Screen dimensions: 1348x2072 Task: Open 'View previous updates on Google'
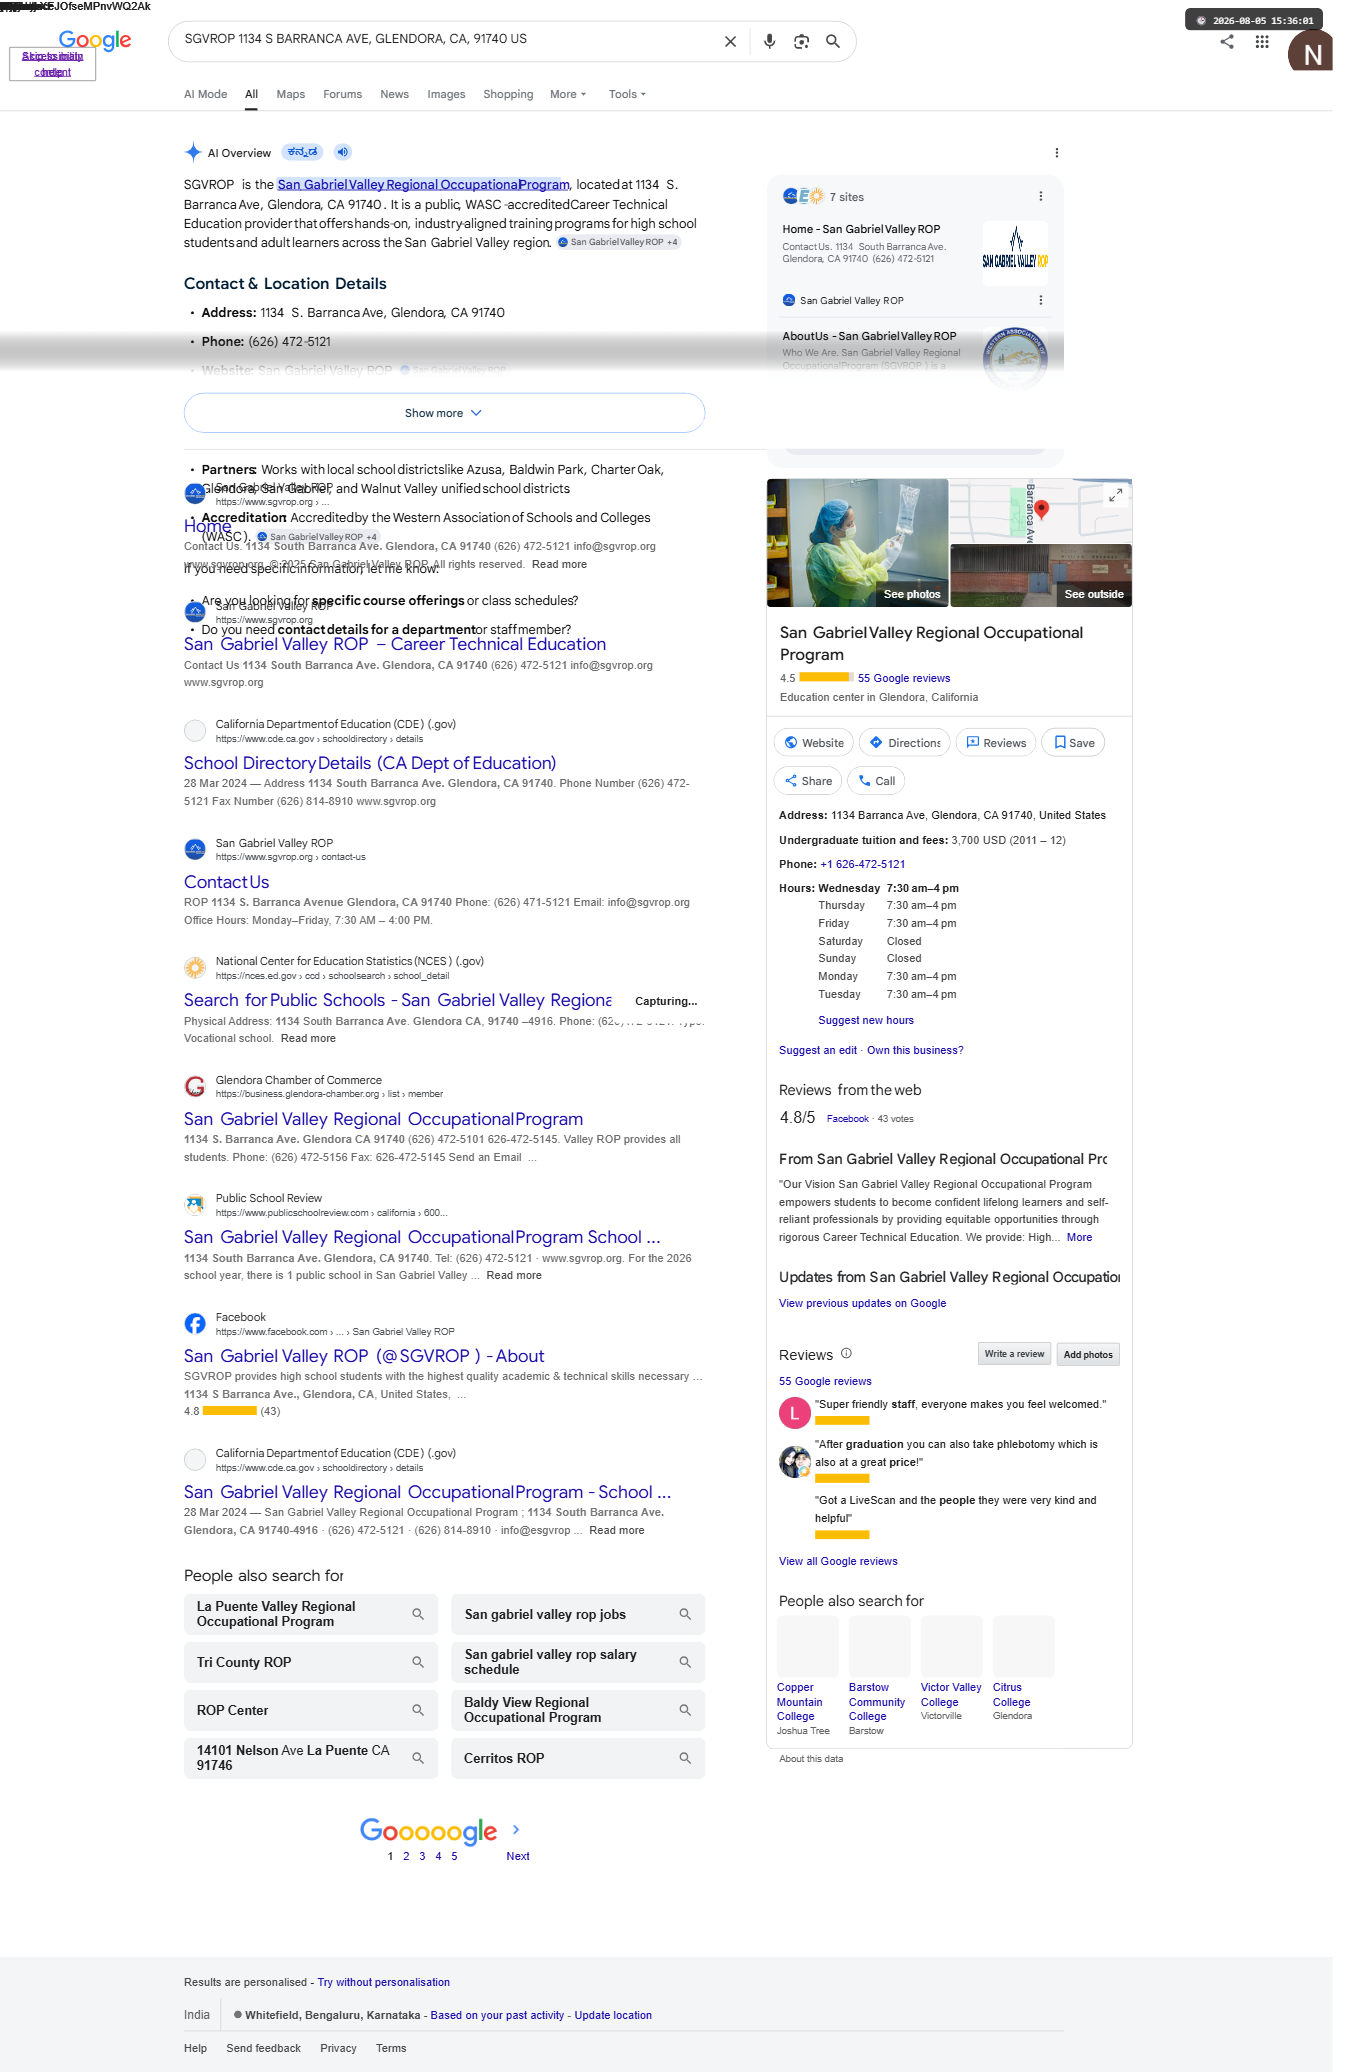pyautogui.click(x=862, y=1303)
